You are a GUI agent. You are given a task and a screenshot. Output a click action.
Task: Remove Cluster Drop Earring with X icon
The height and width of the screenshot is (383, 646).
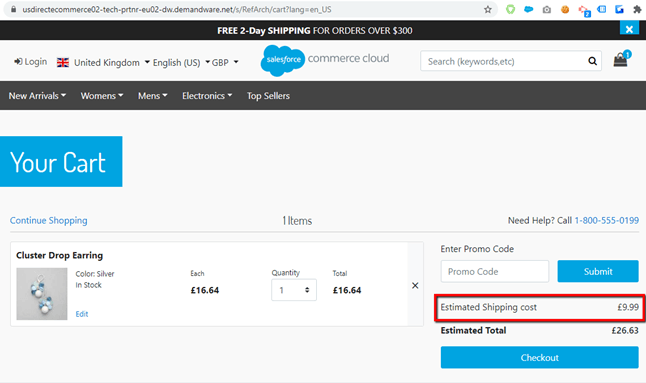pyautogui.click(x=415, y=285)
